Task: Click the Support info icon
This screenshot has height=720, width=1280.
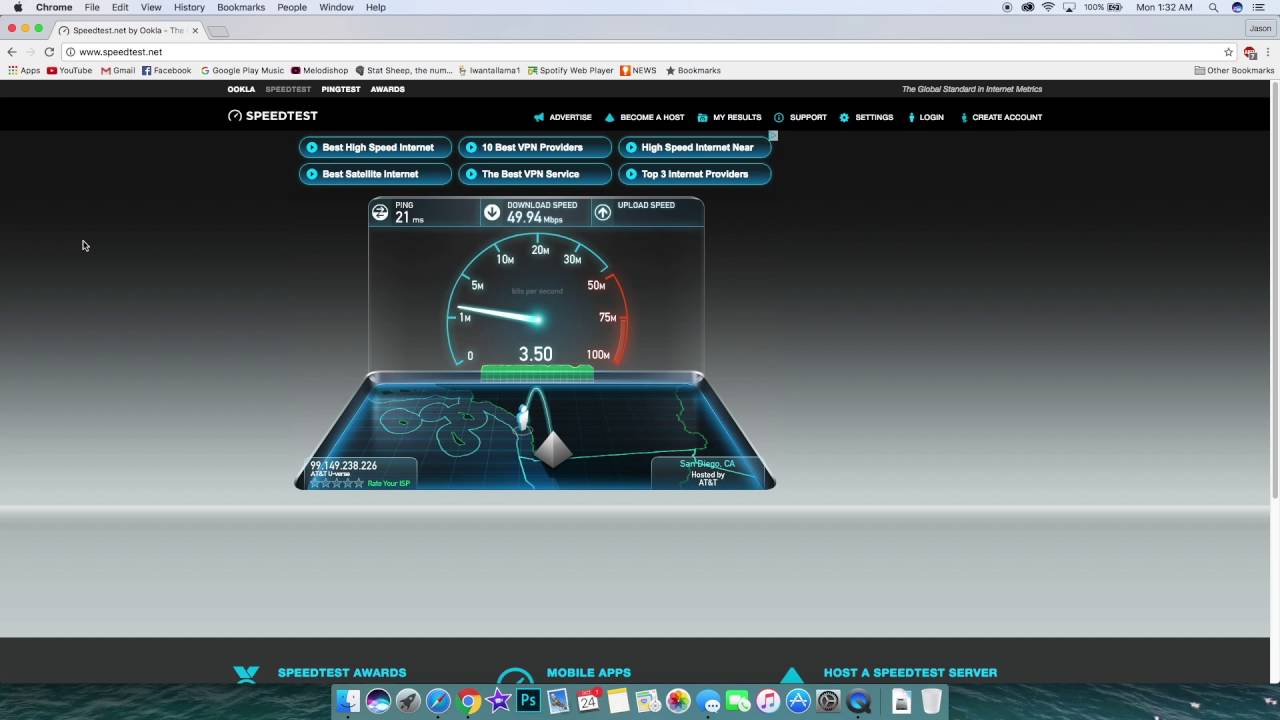Action: [x=779, y=117]
